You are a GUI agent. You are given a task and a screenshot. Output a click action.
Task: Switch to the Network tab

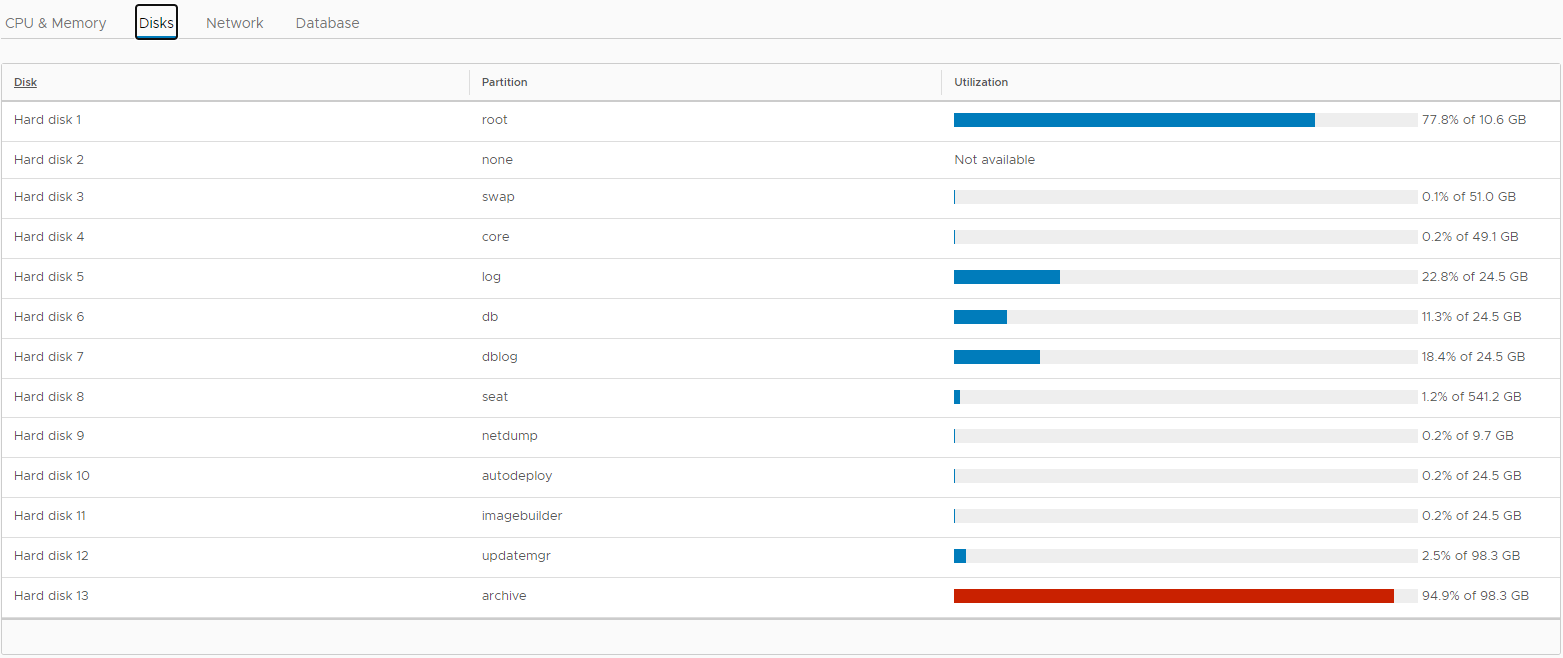click(234, 22)
